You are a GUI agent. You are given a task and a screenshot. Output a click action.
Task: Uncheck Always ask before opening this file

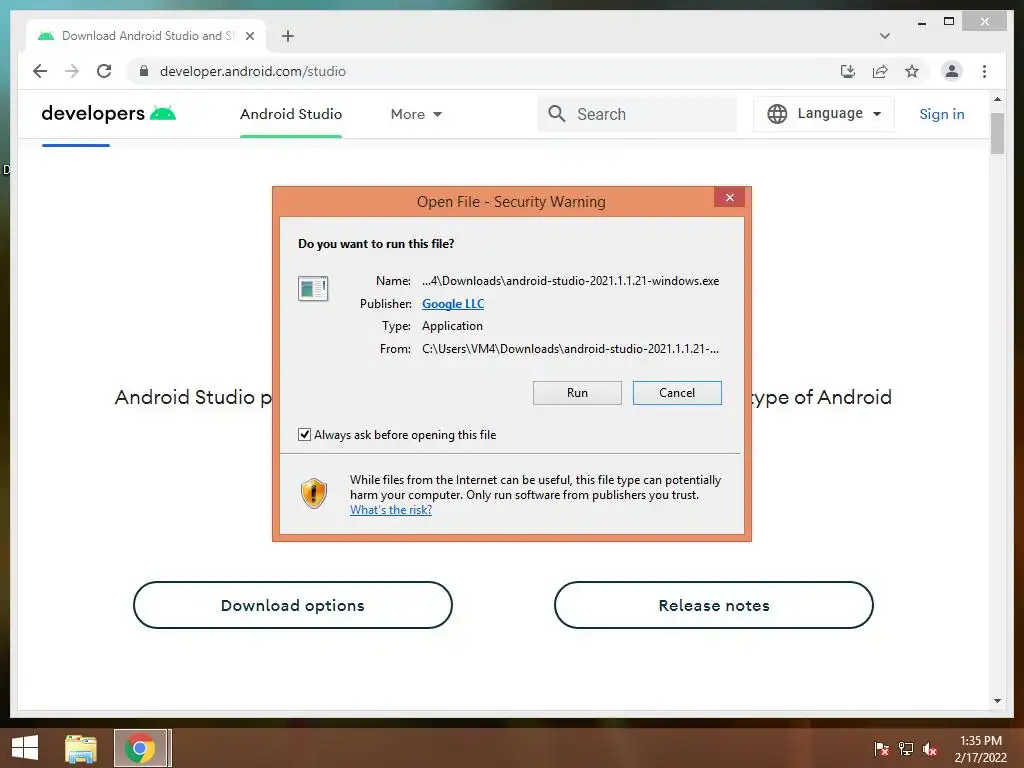click(304, 434)
